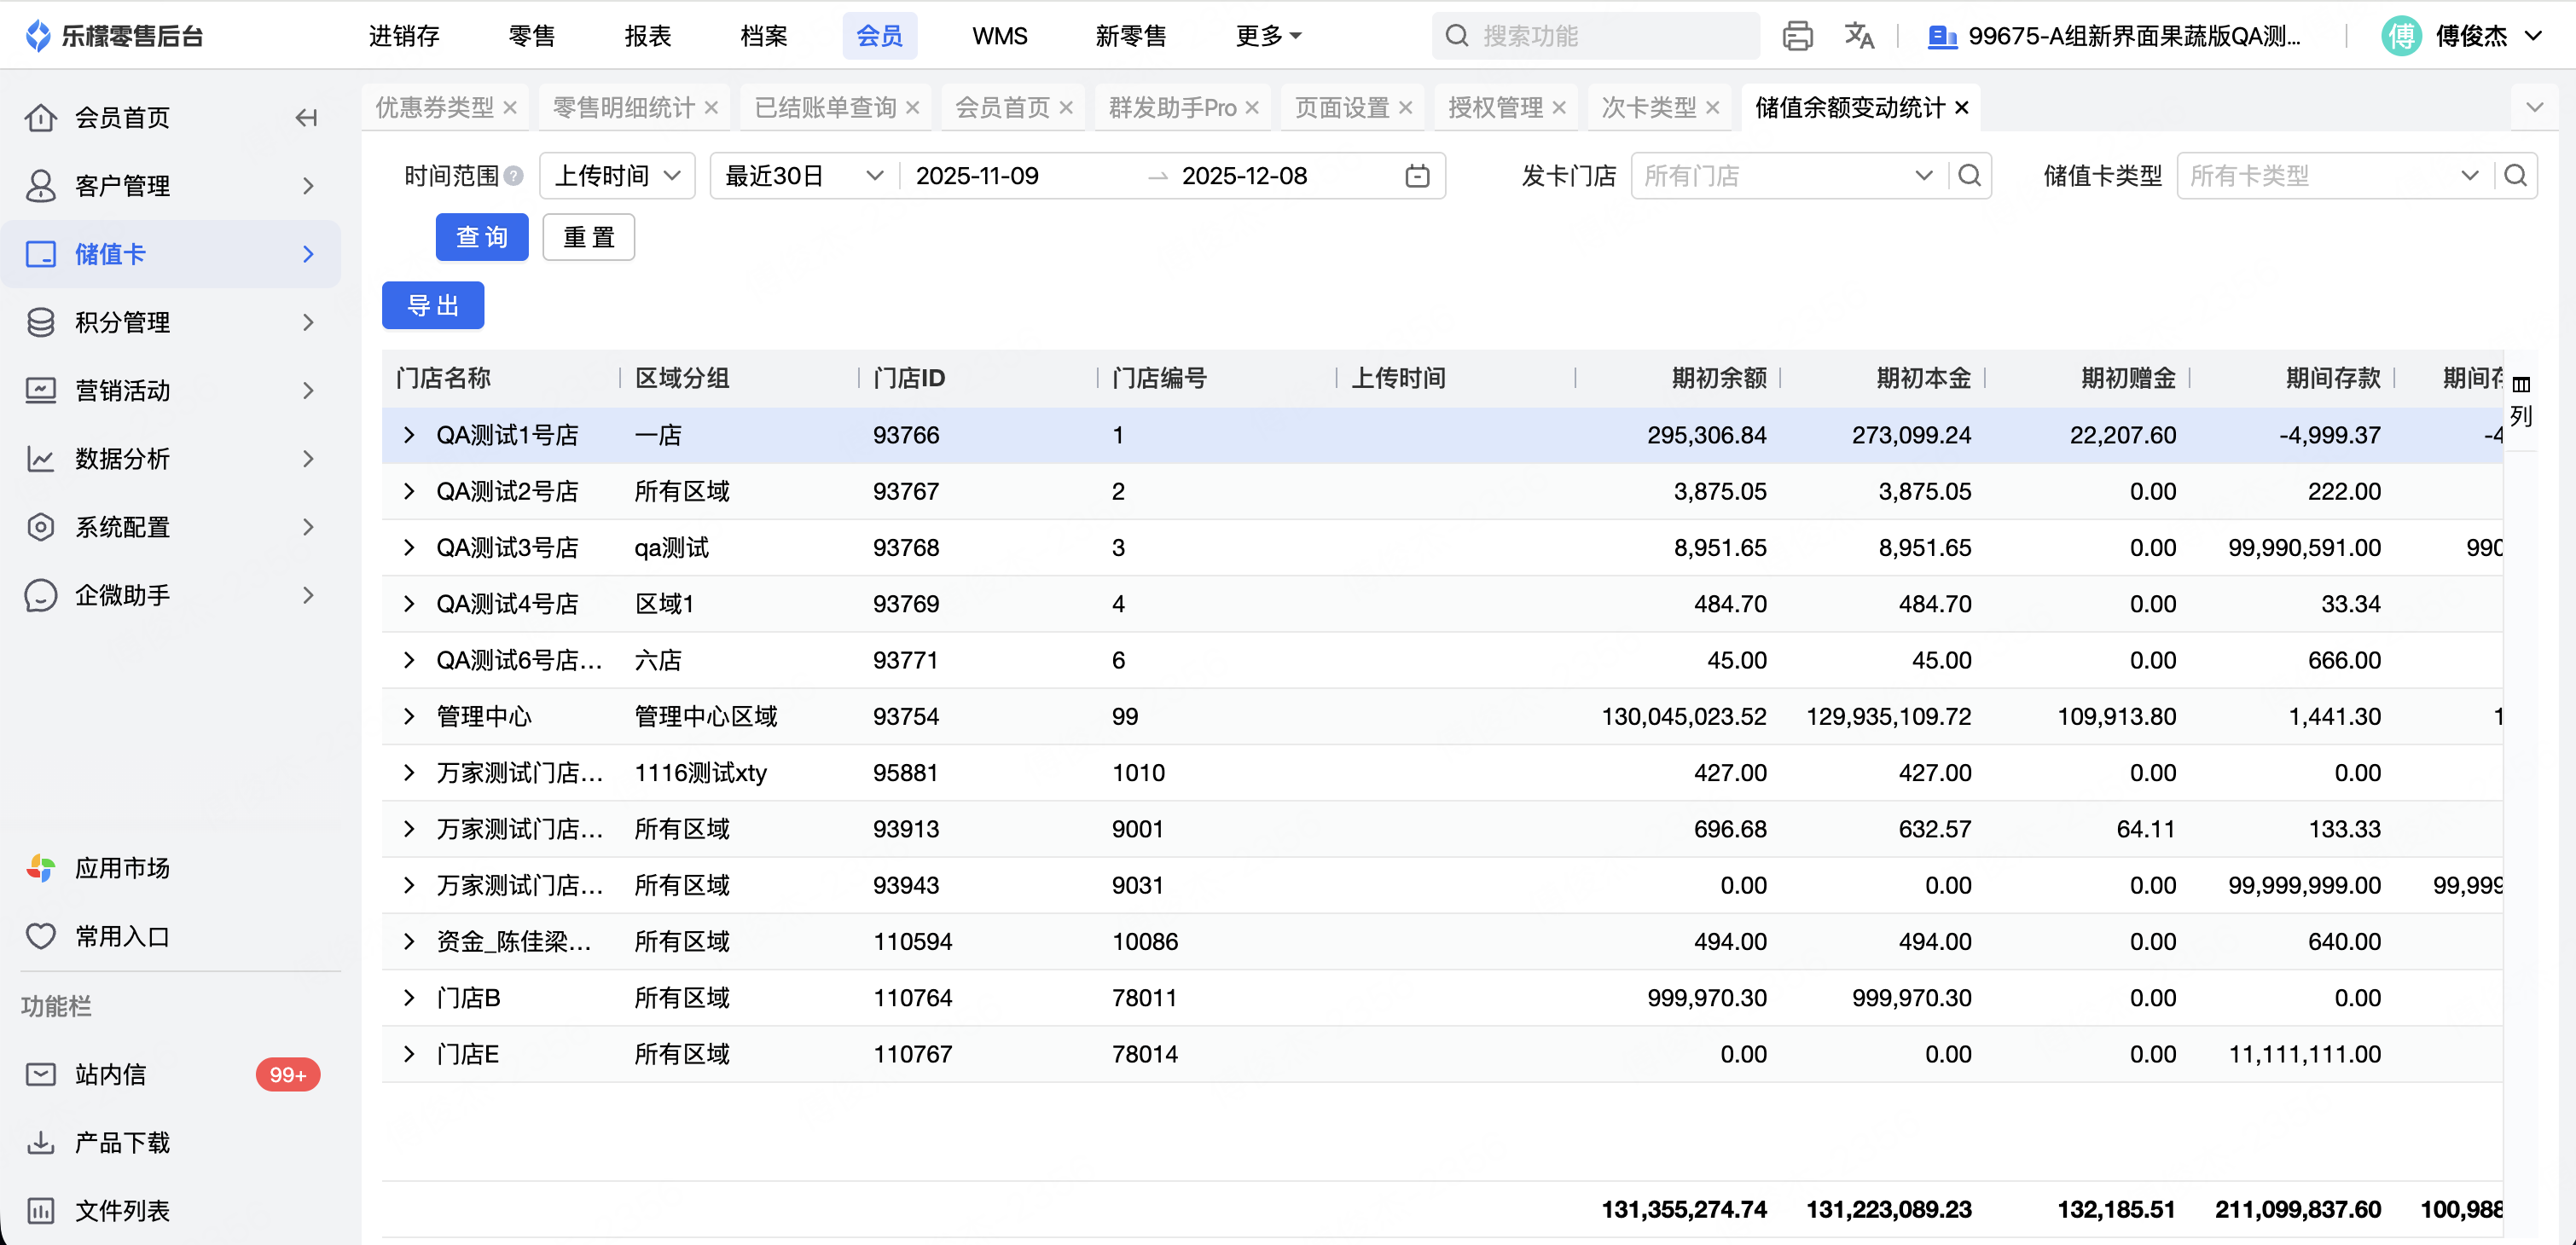Click the help icon next to 时间范围
The width and height of the screenshot is (2576, 1245).
[x=514, y=176]
